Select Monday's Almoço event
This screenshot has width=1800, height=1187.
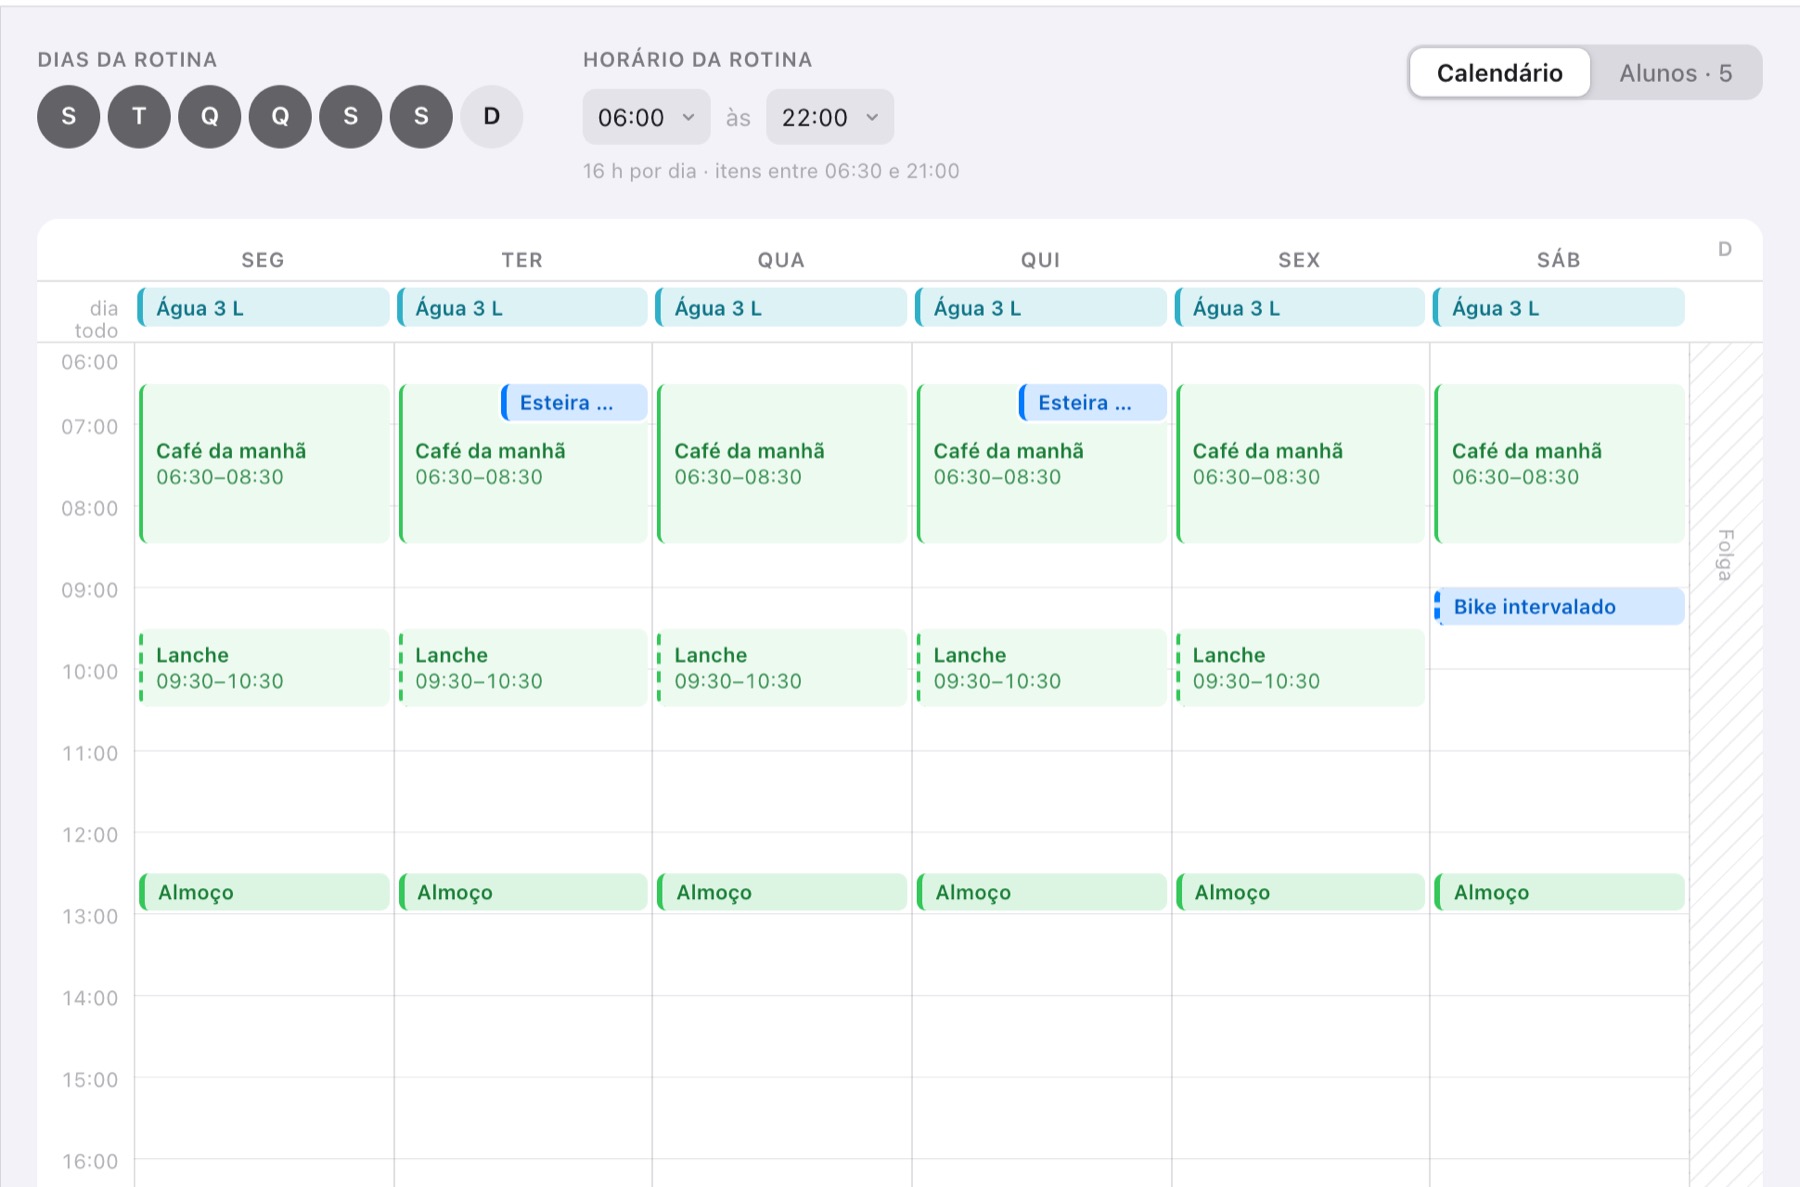(263, 892)
